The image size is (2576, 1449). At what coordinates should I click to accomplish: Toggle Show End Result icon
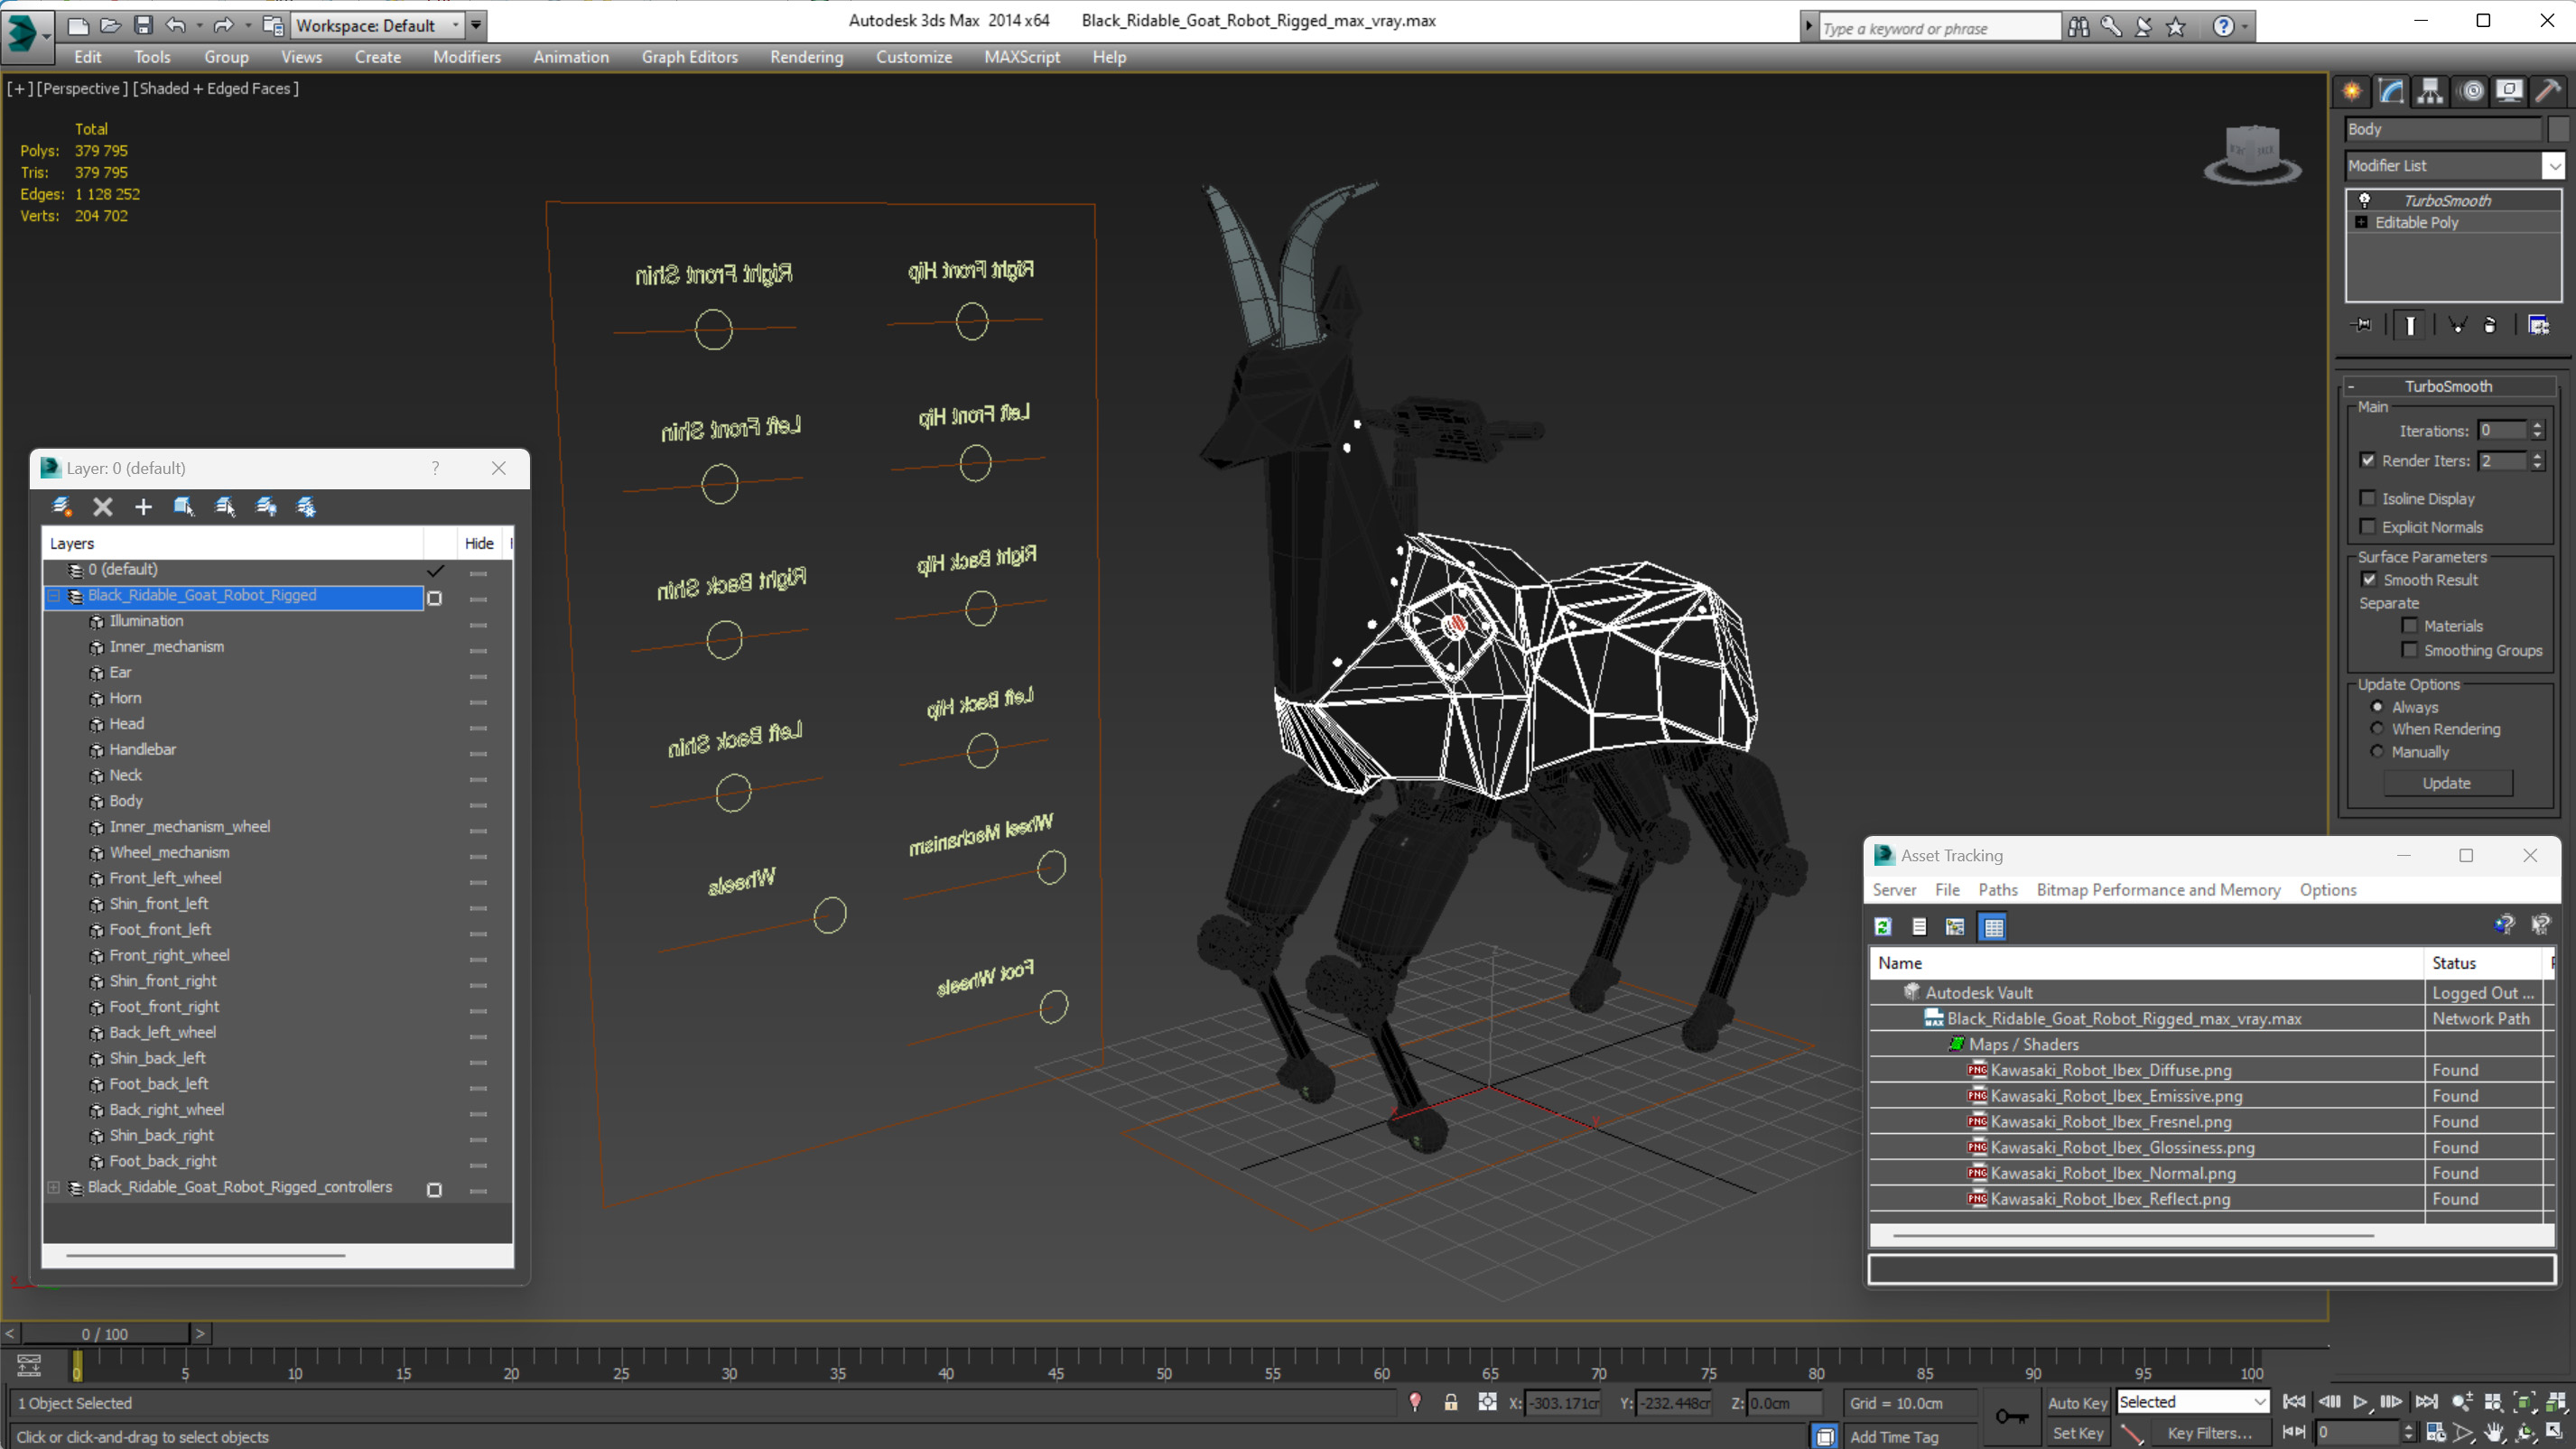[2409, 325]
